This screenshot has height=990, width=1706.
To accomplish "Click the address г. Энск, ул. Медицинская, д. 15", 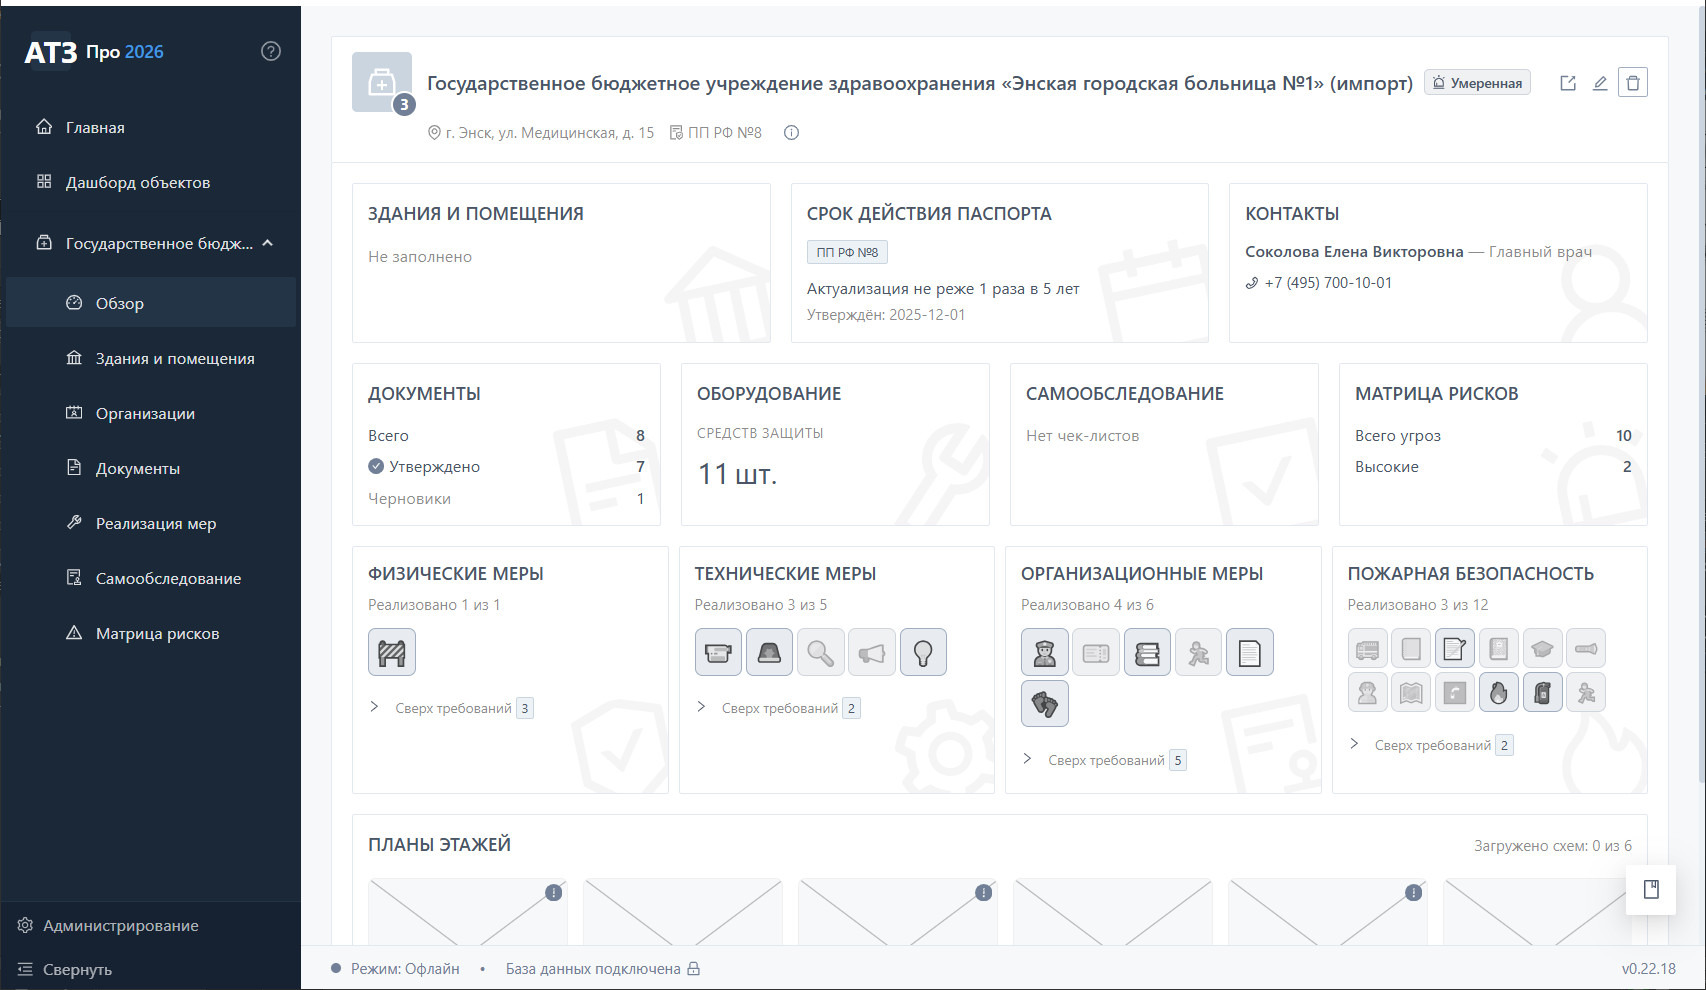I will [x=550, y=133].
